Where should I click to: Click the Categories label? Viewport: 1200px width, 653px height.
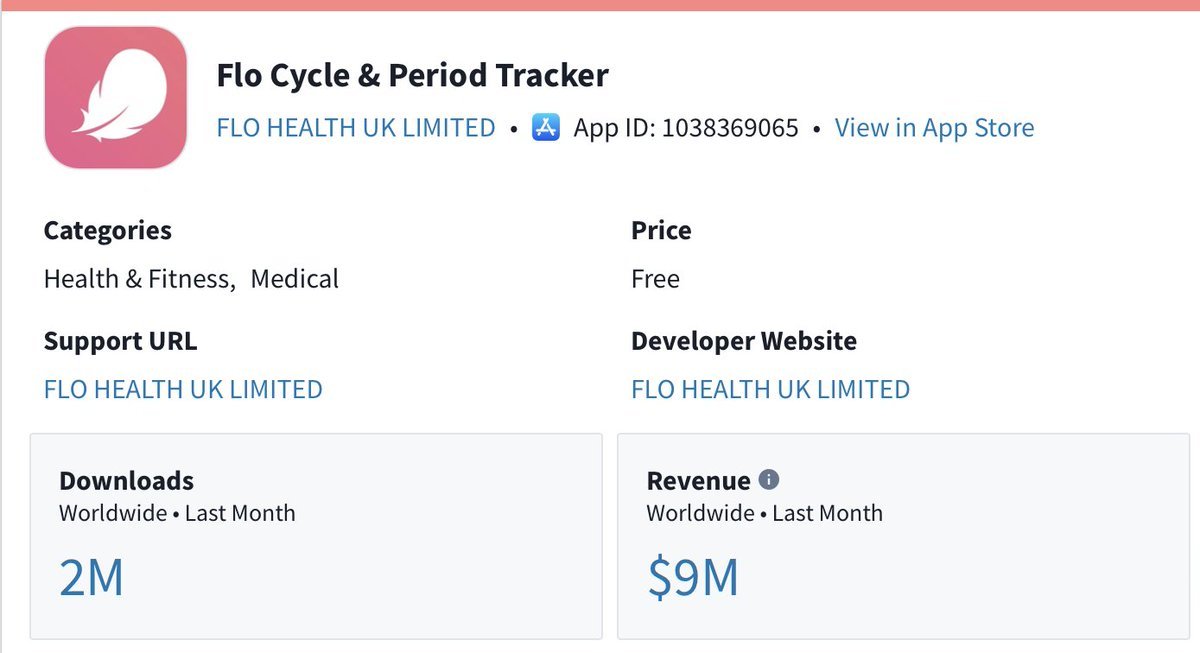coord(108,230)
